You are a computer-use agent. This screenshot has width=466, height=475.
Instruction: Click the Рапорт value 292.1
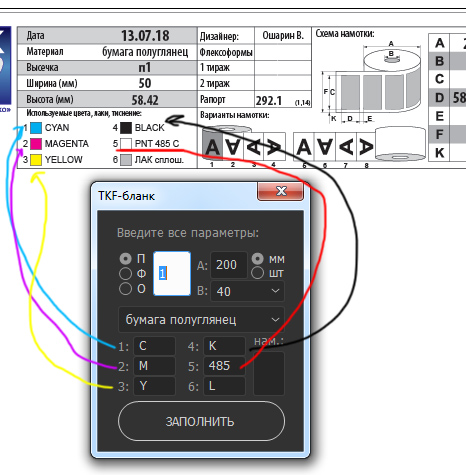tap(269, 101)
